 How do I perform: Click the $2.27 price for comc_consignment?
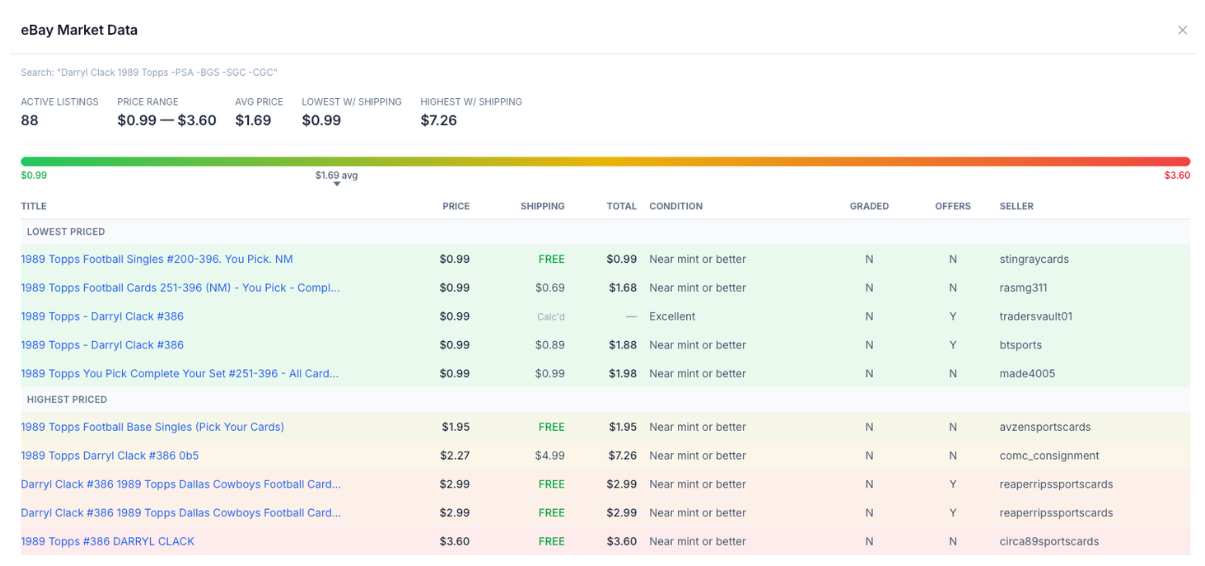[x=456, y=456]
